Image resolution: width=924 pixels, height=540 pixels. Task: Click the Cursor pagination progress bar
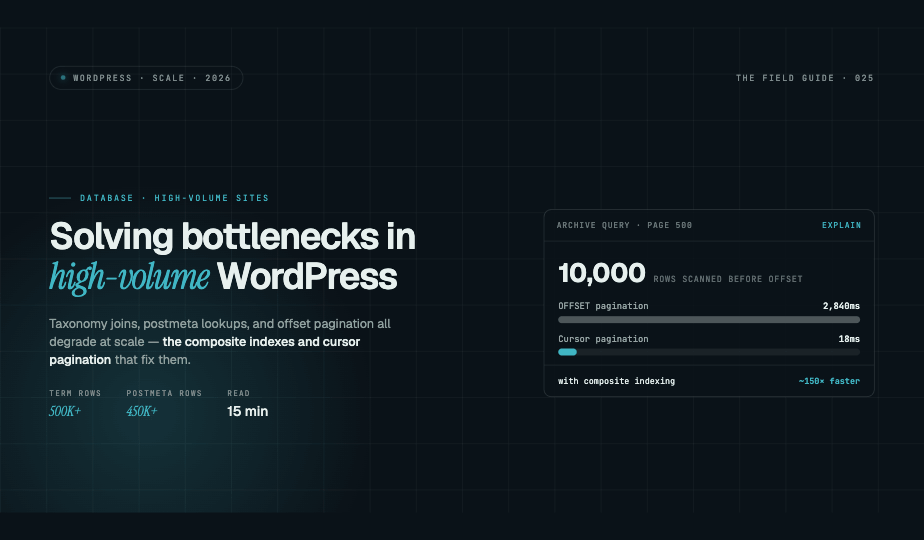(x=709, y=352)
